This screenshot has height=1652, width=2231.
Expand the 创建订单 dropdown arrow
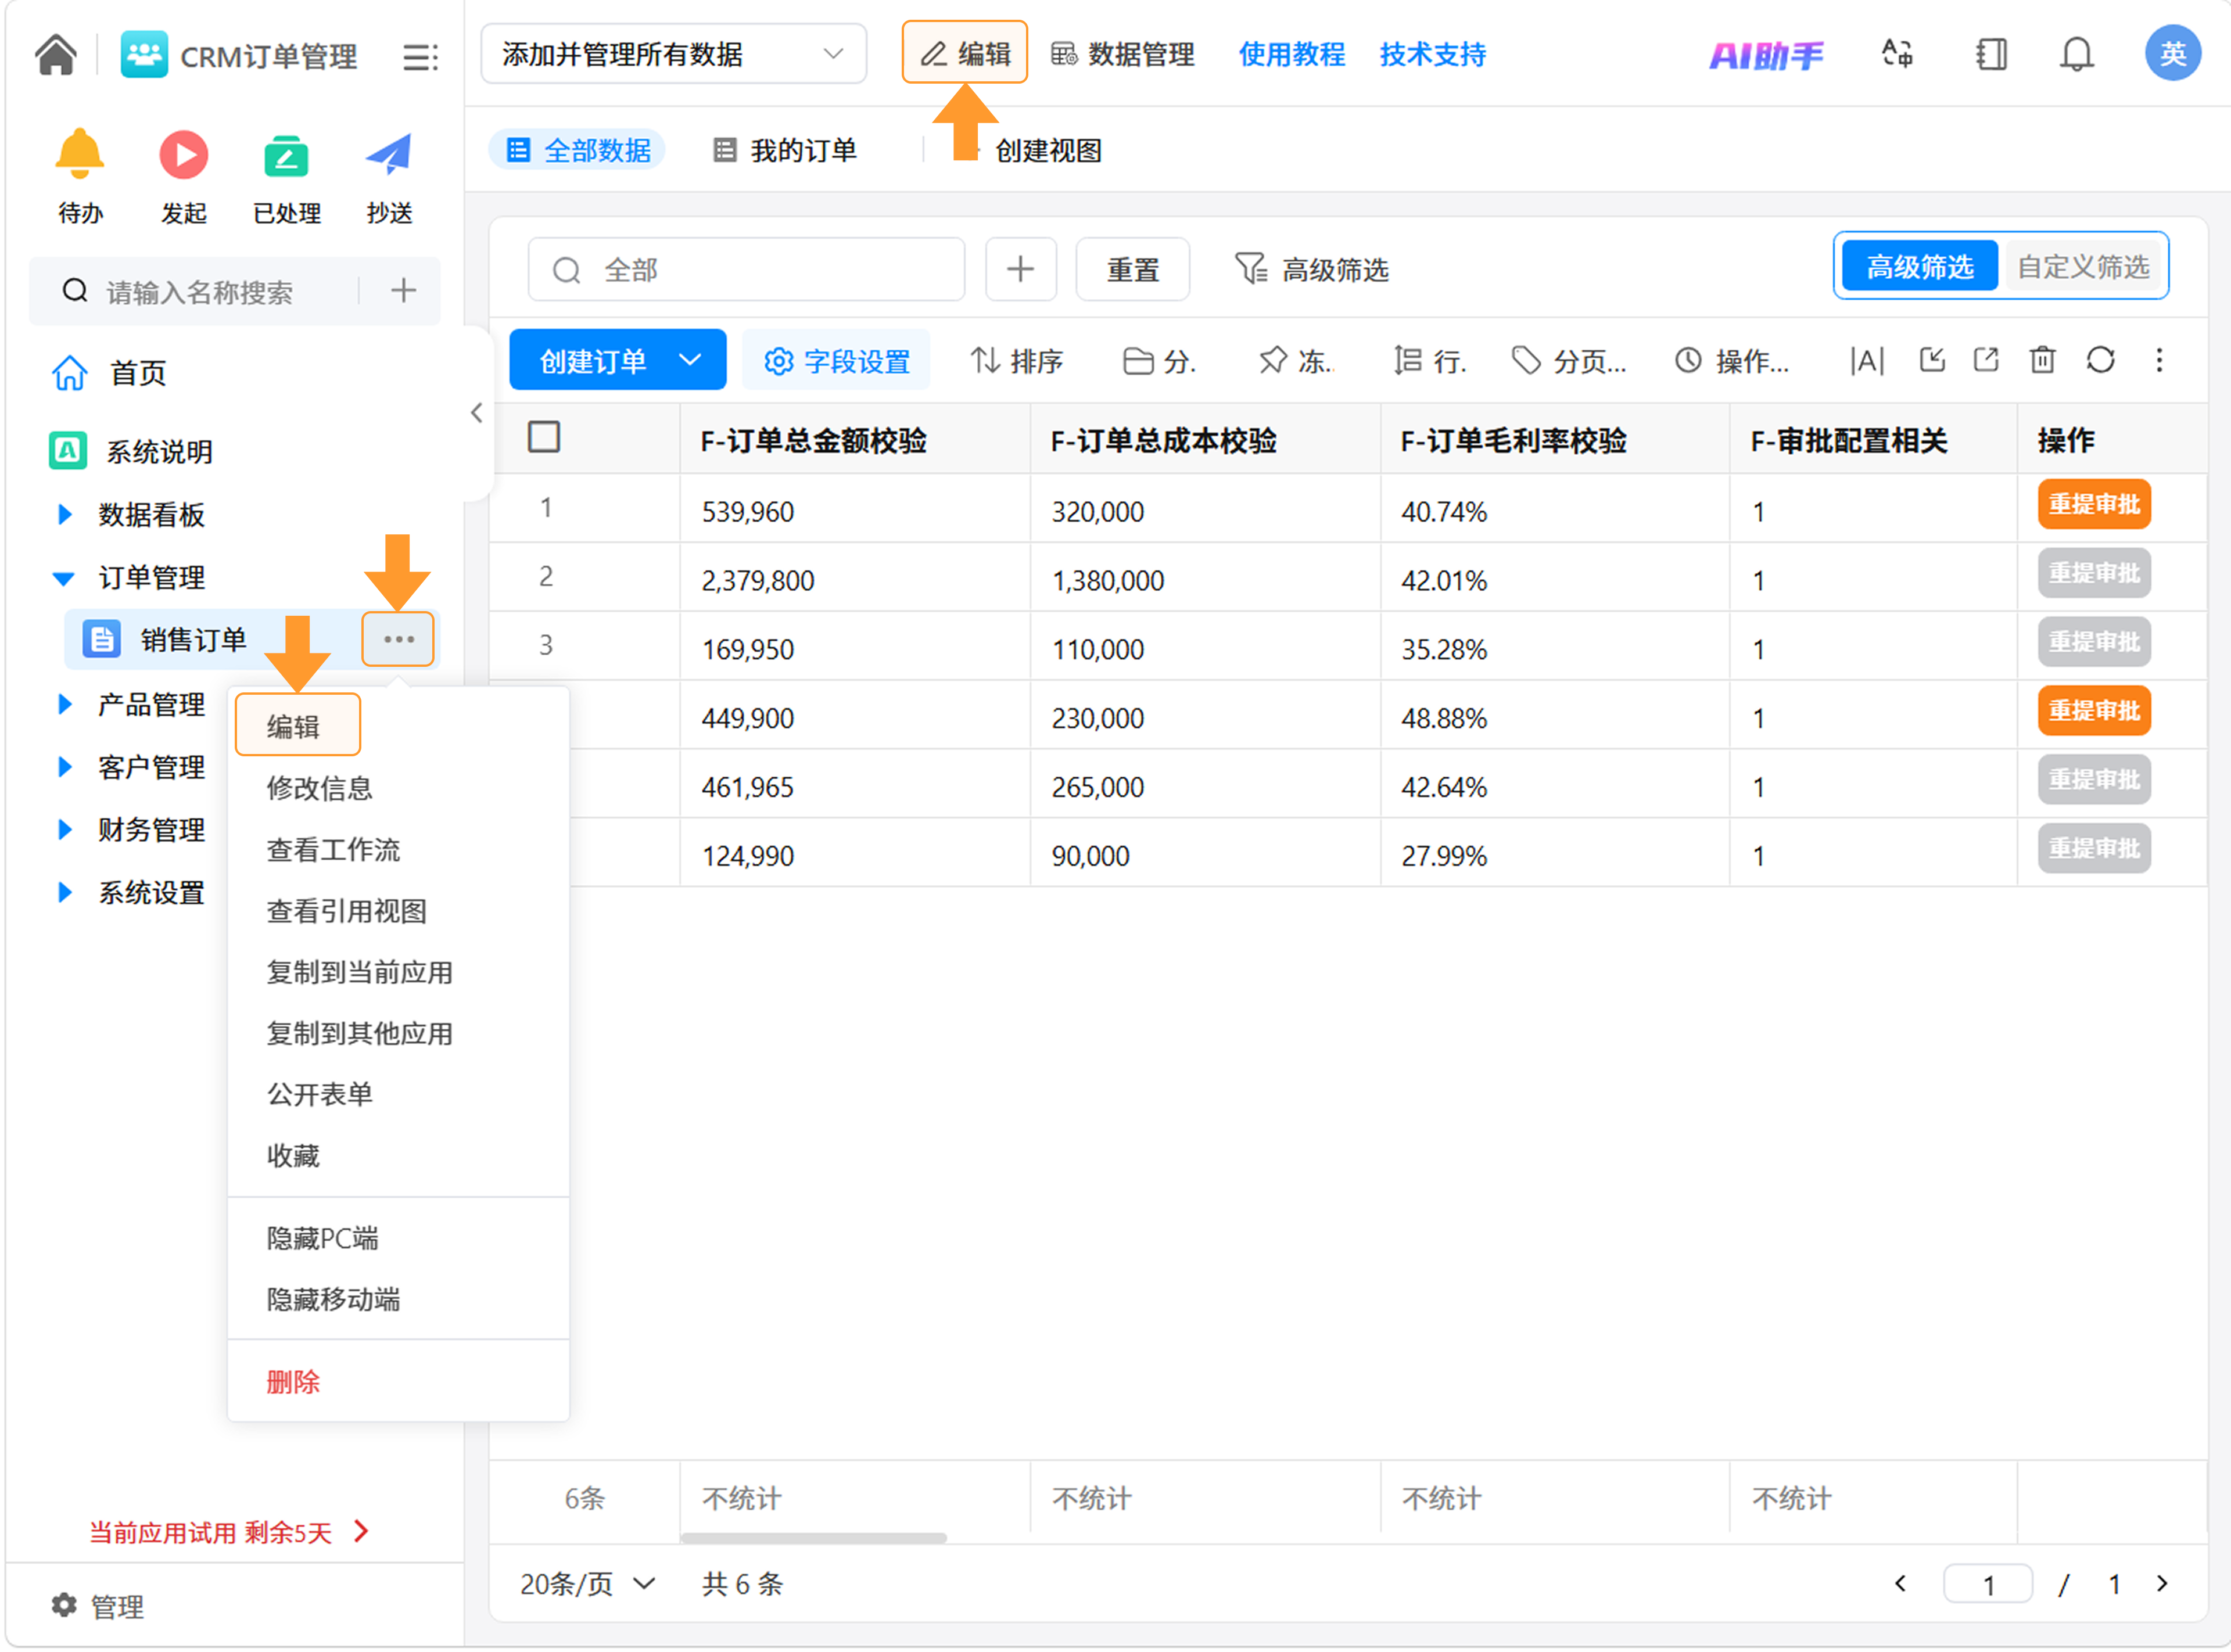690,360
